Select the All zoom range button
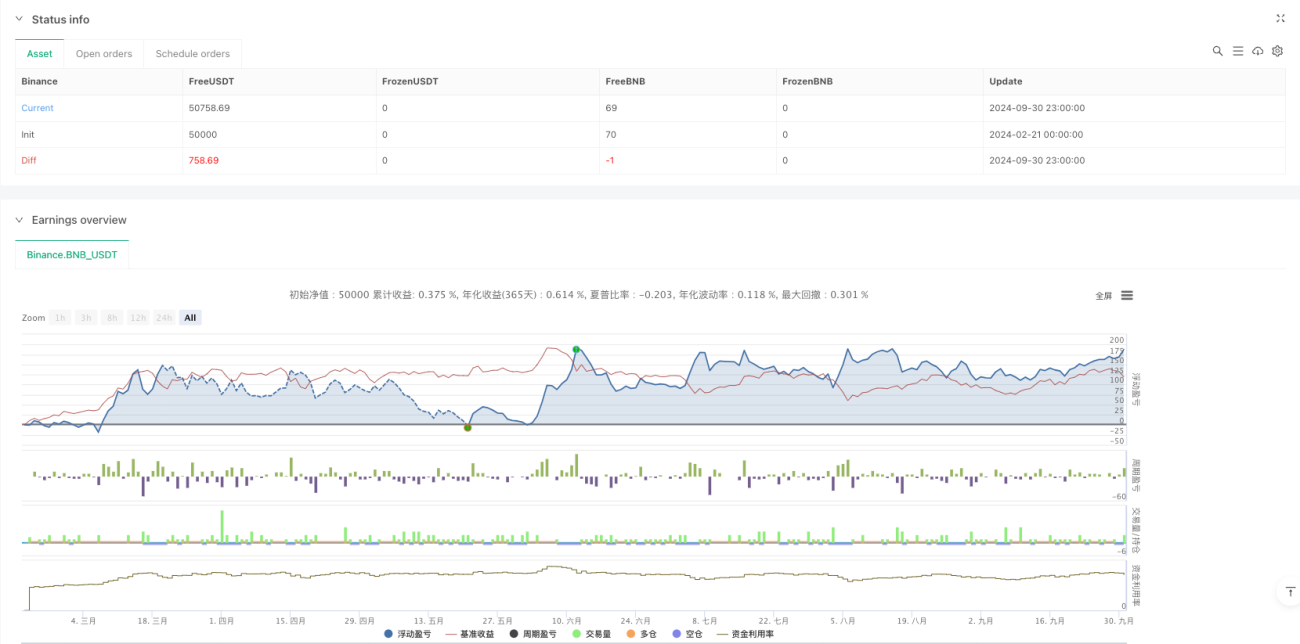This screenshot has height=644, width=1300. [190, 318]
